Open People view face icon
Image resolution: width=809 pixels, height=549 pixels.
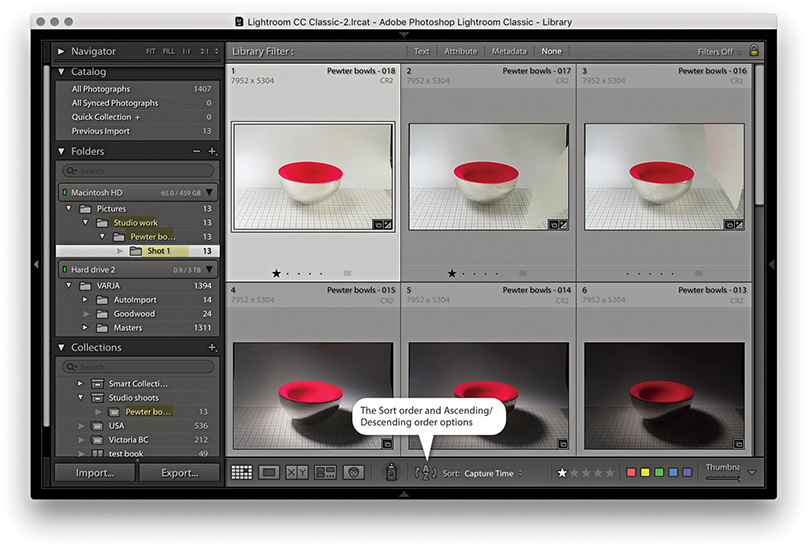(x=352, y=473)
